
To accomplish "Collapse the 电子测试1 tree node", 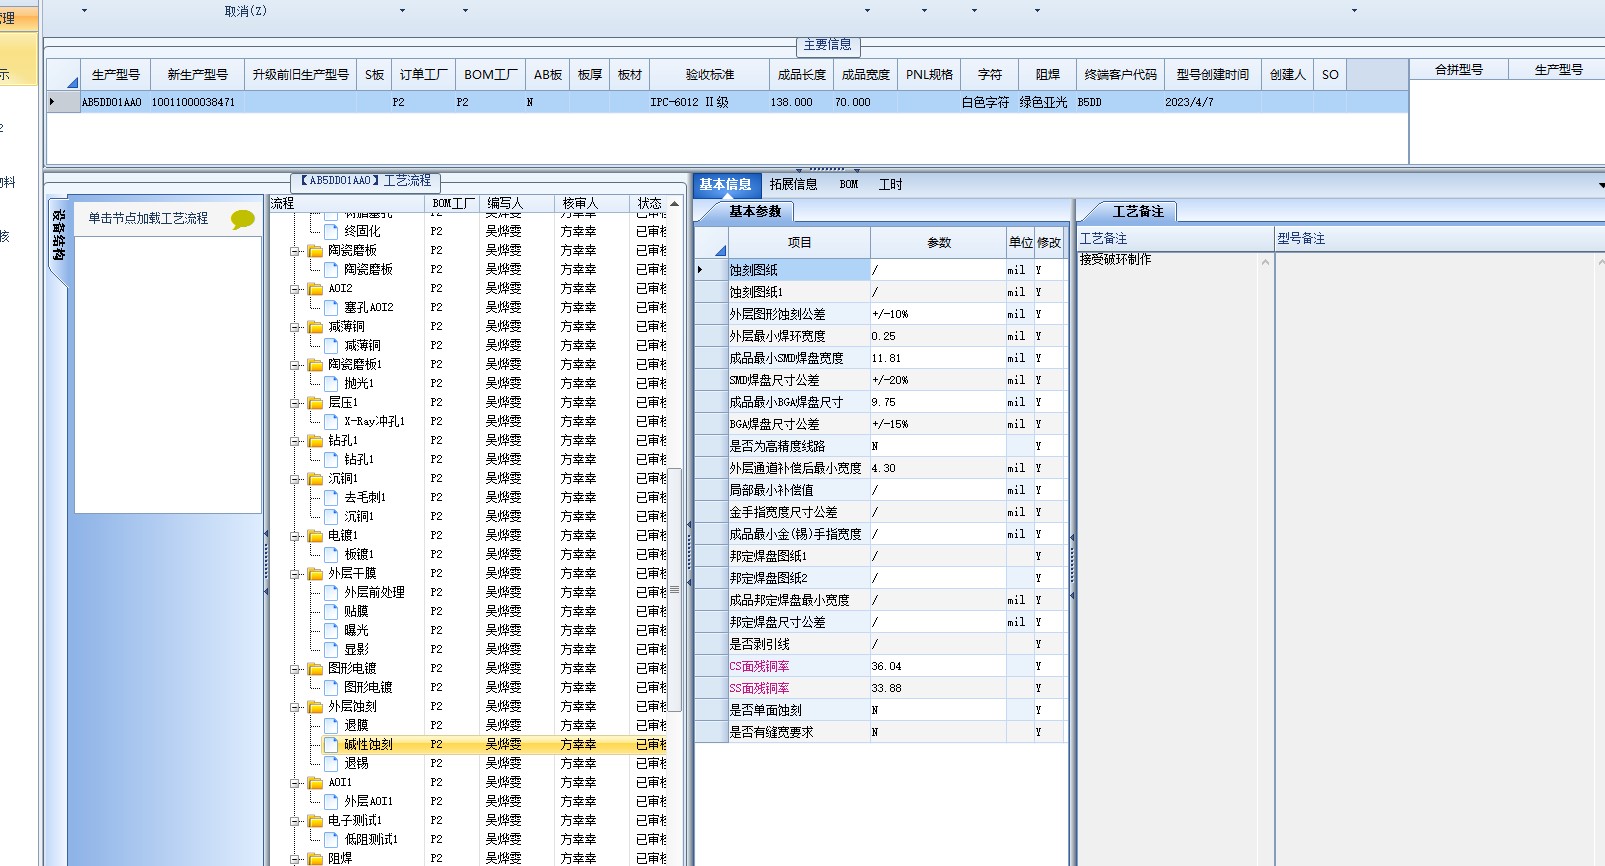I will 295,821.
